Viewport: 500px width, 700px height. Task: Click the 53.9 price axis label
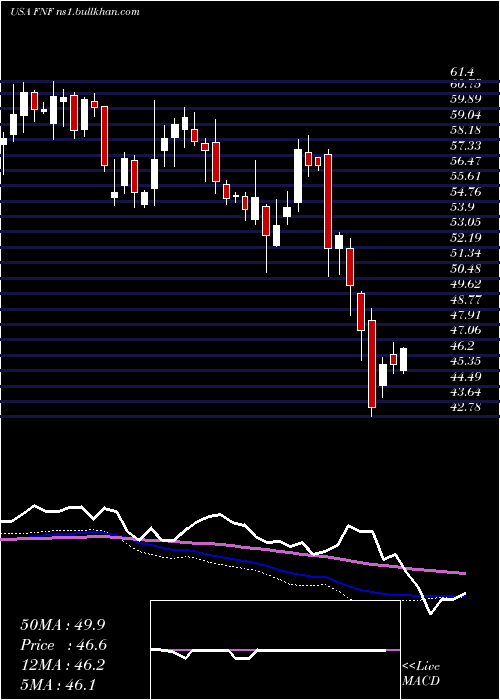pyautogui.click(x=462, y=207)
